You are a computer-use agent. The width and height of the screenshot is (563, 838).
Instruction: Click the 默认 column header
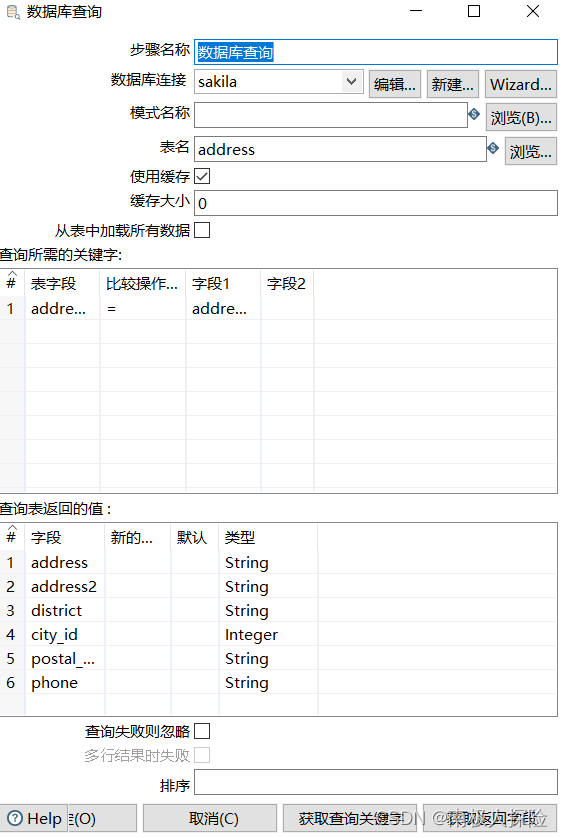click(195, 537)
